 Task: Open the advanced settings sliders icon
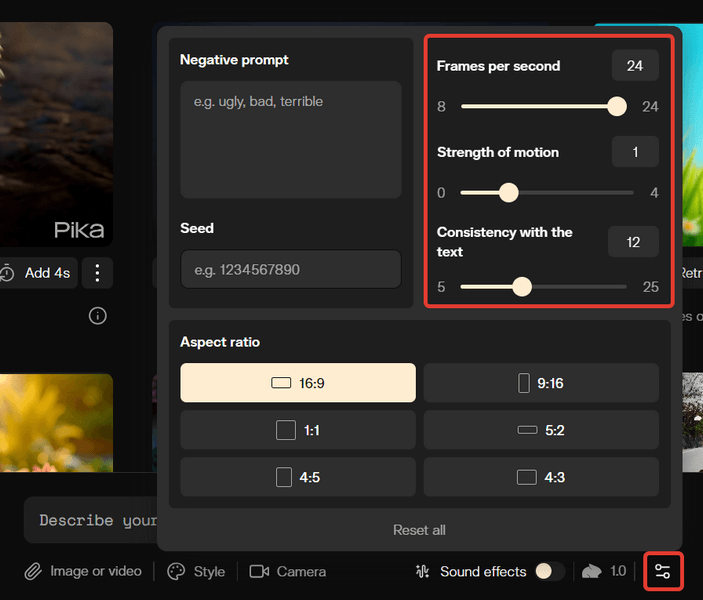click(x=663, y=571)
